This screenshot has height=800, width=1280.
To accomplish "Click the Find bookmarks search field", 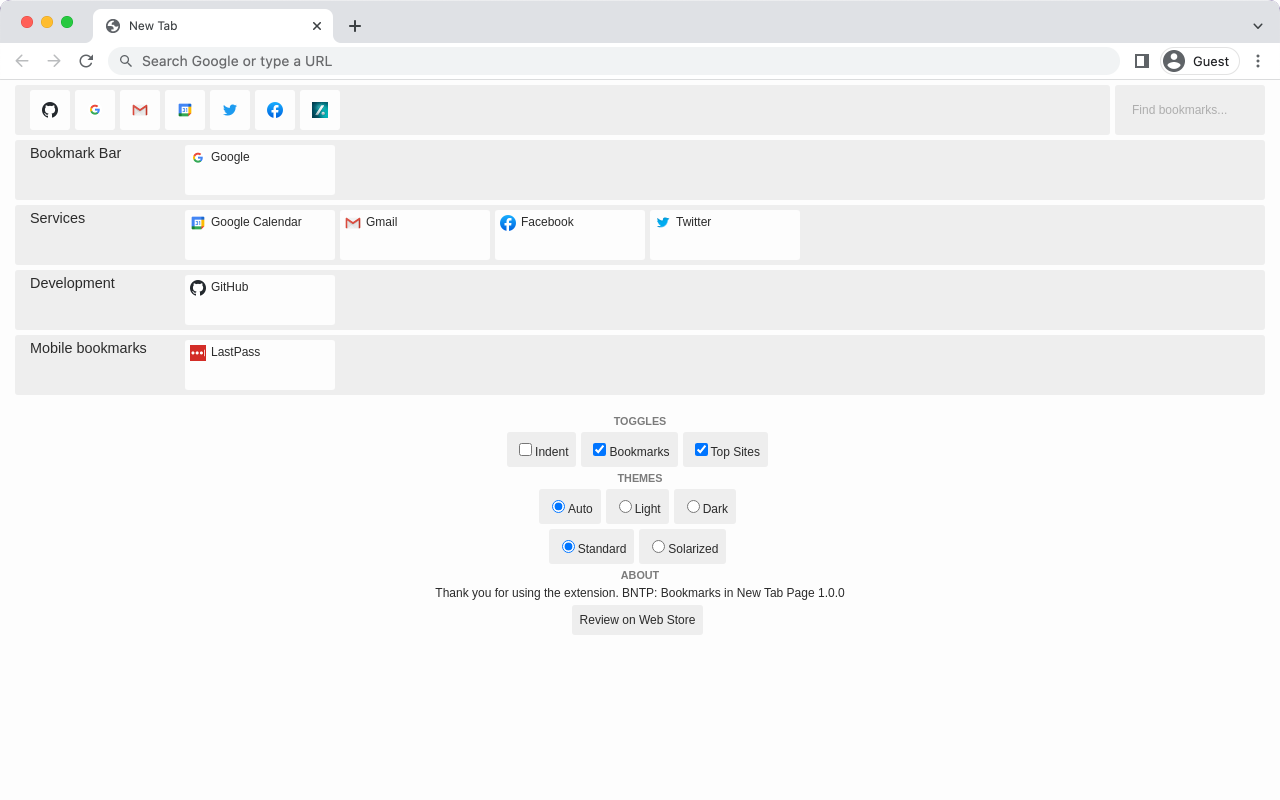I will 1189,110.
